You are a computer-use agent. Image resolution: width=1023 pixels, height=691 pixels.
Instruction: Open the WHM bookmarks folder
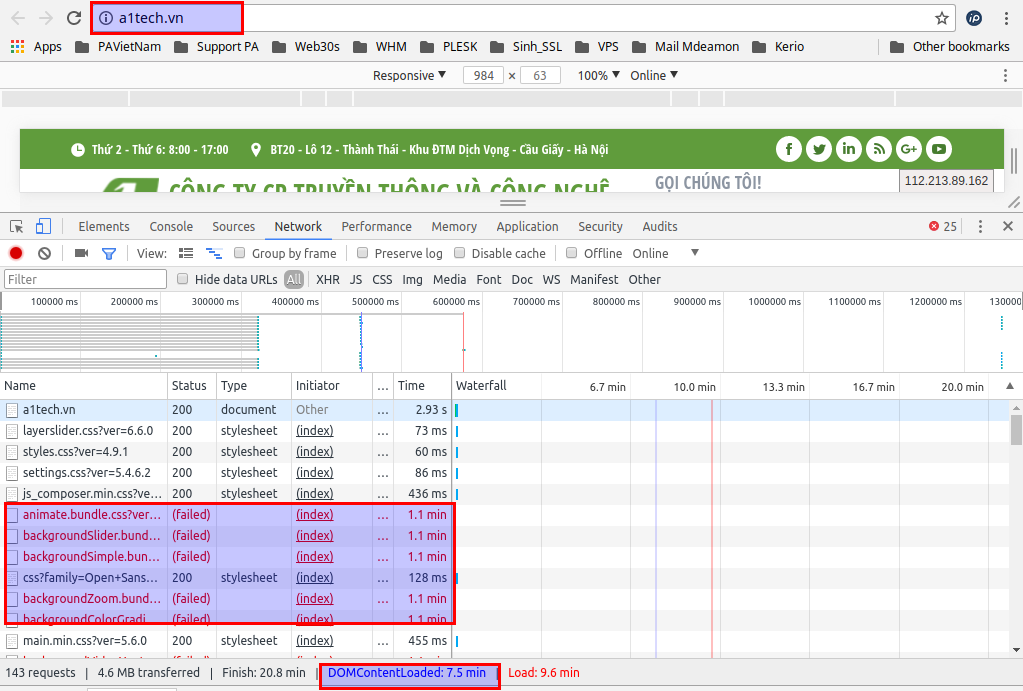tap(380, 46)
